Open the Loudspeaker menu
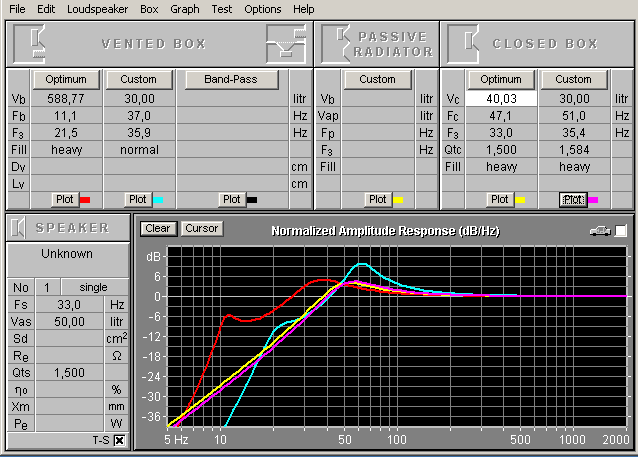638x457 pixels. (x=97, y=9)
